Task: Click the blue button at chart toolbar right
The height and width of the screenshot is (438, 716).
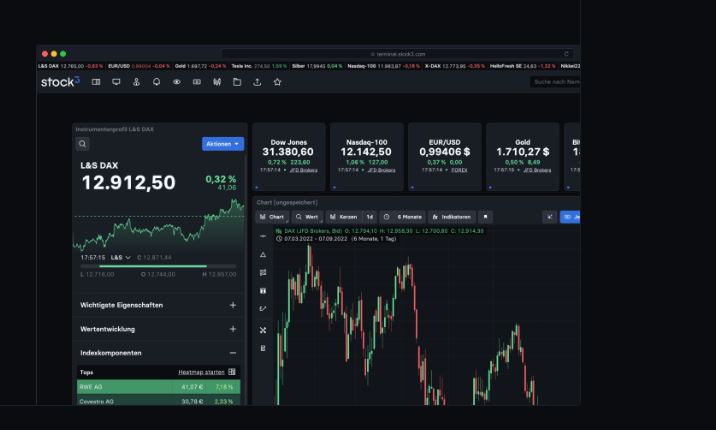Action: [570, 217]
